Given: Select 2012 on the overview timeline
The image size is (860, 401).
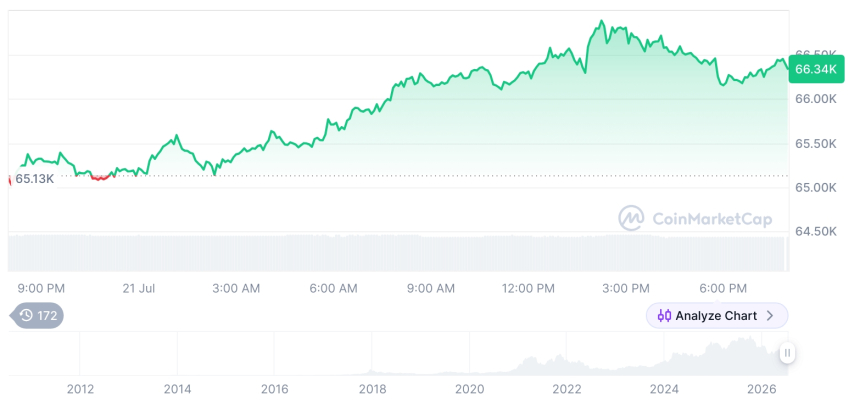Looking at the screenshot, I should click(x=80, y=389).
